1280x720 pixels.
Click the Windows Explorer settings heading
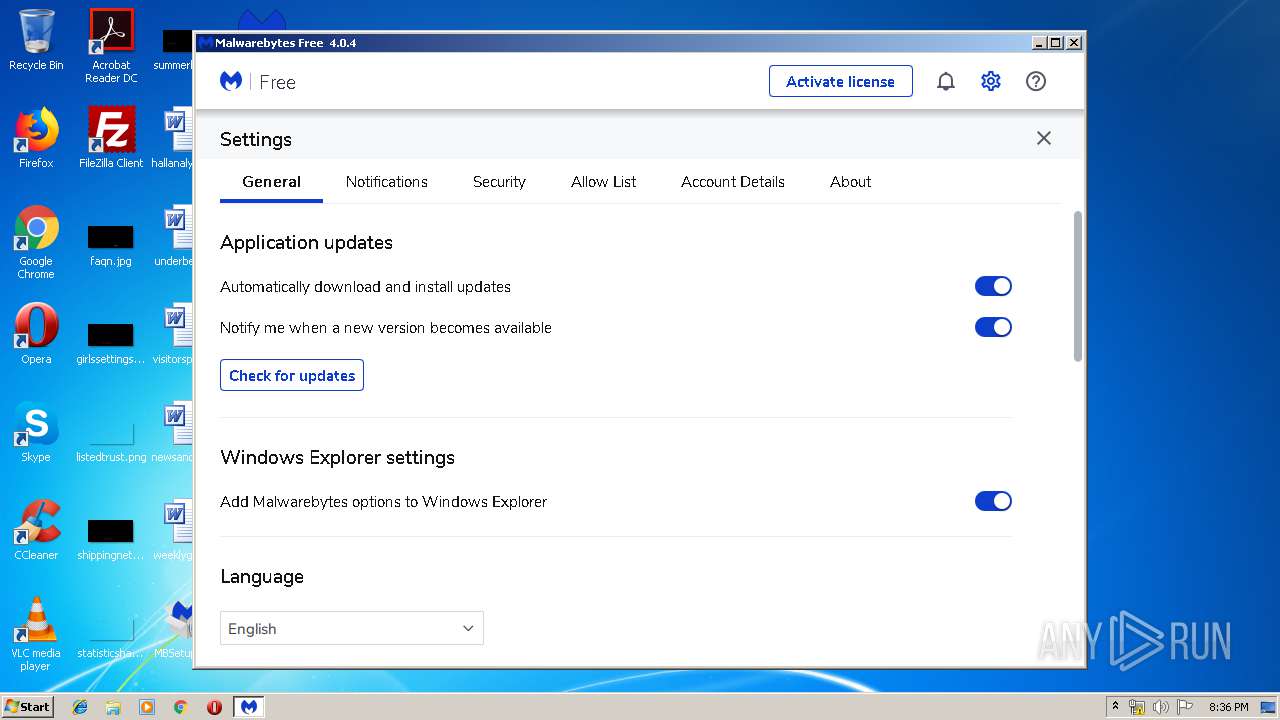(x=337, y=458)
